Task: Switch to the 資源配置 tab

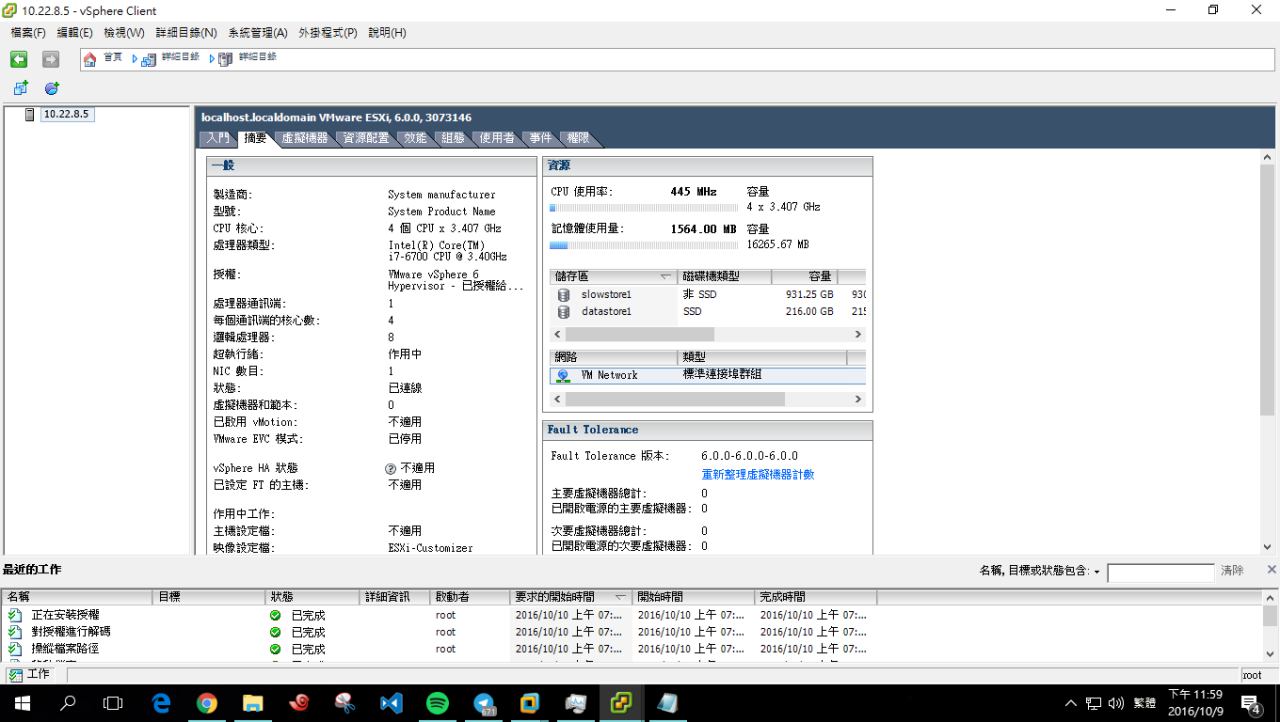Action: point(366,138)
